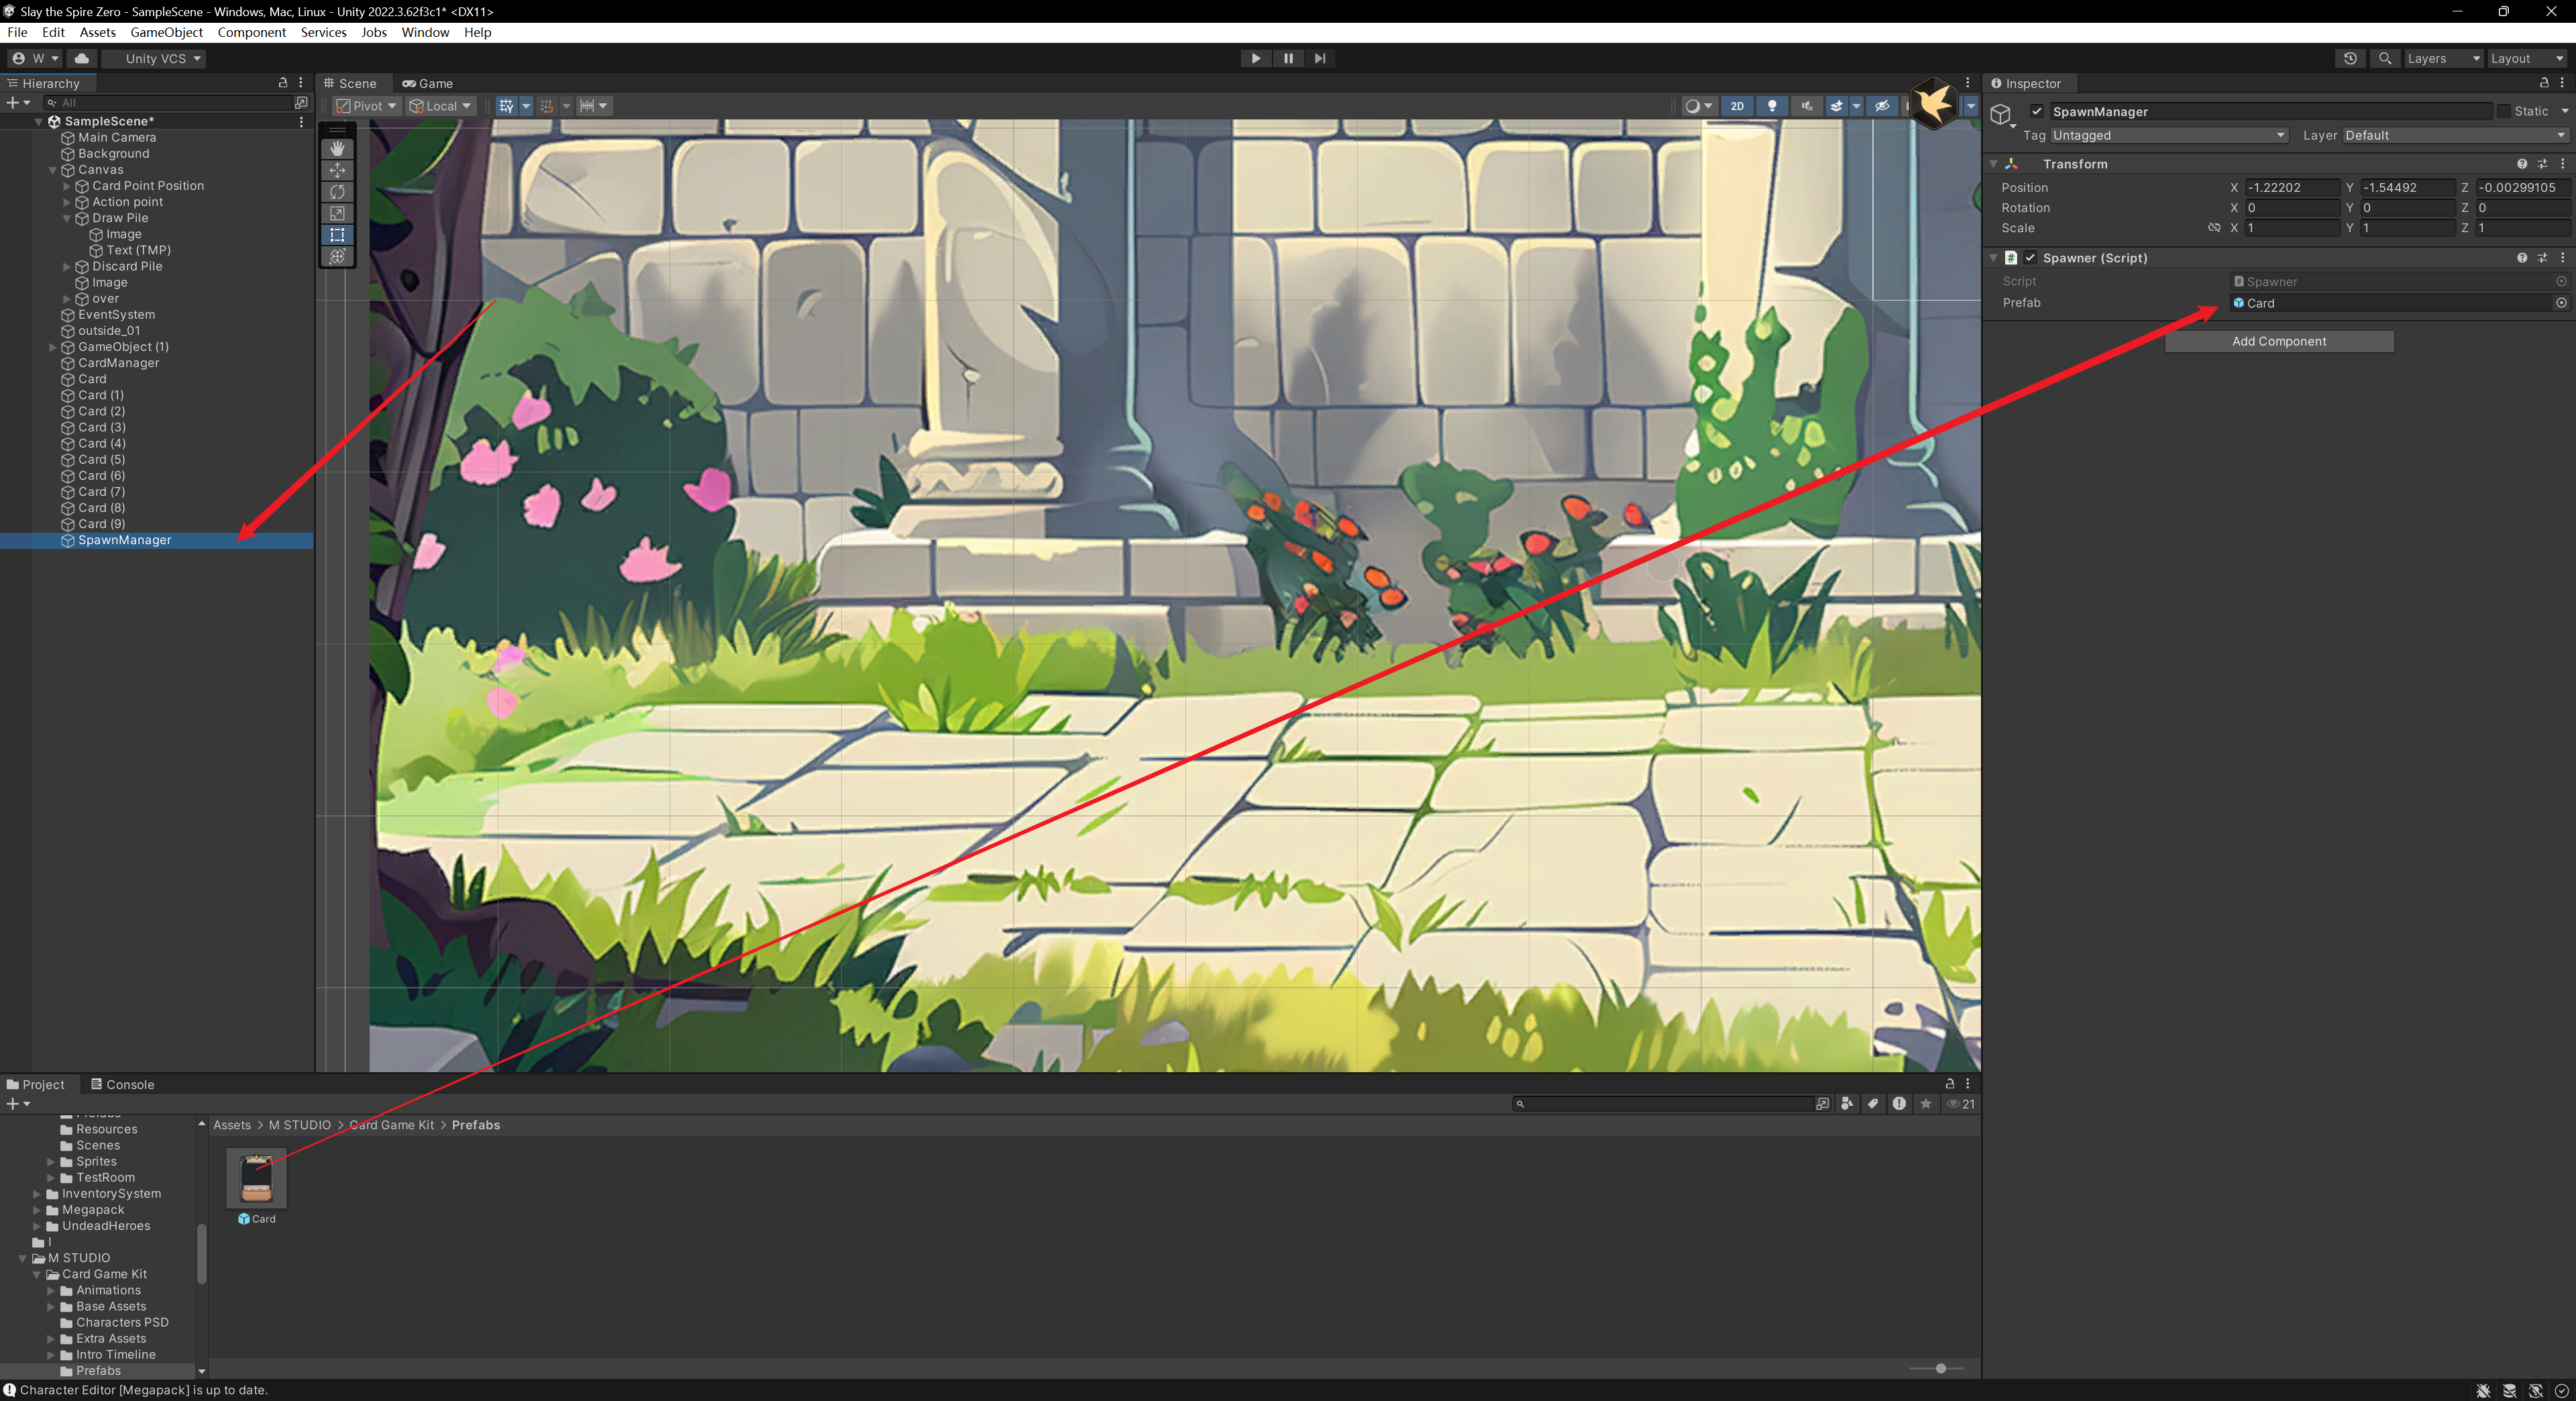Expand the Discard Pile hierarchy item
The image size is (2576, 1401).
(x=67, y=267)
